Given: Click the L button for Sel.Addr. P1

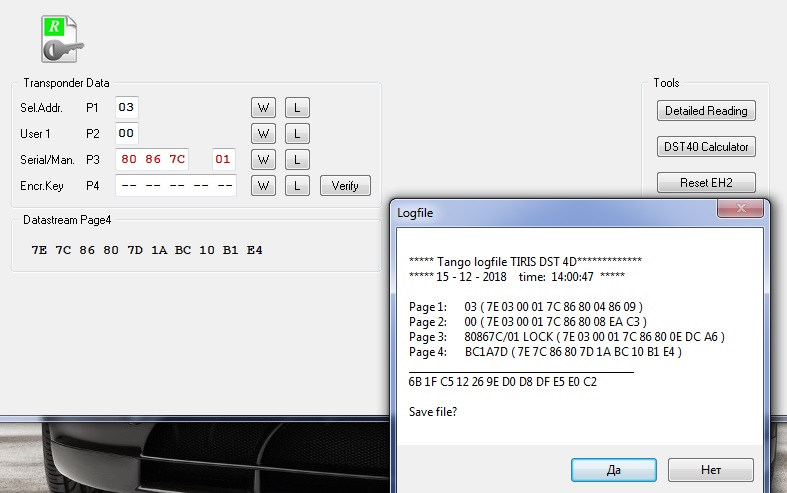Looking at the screenshot, I should tap(297, 107).
